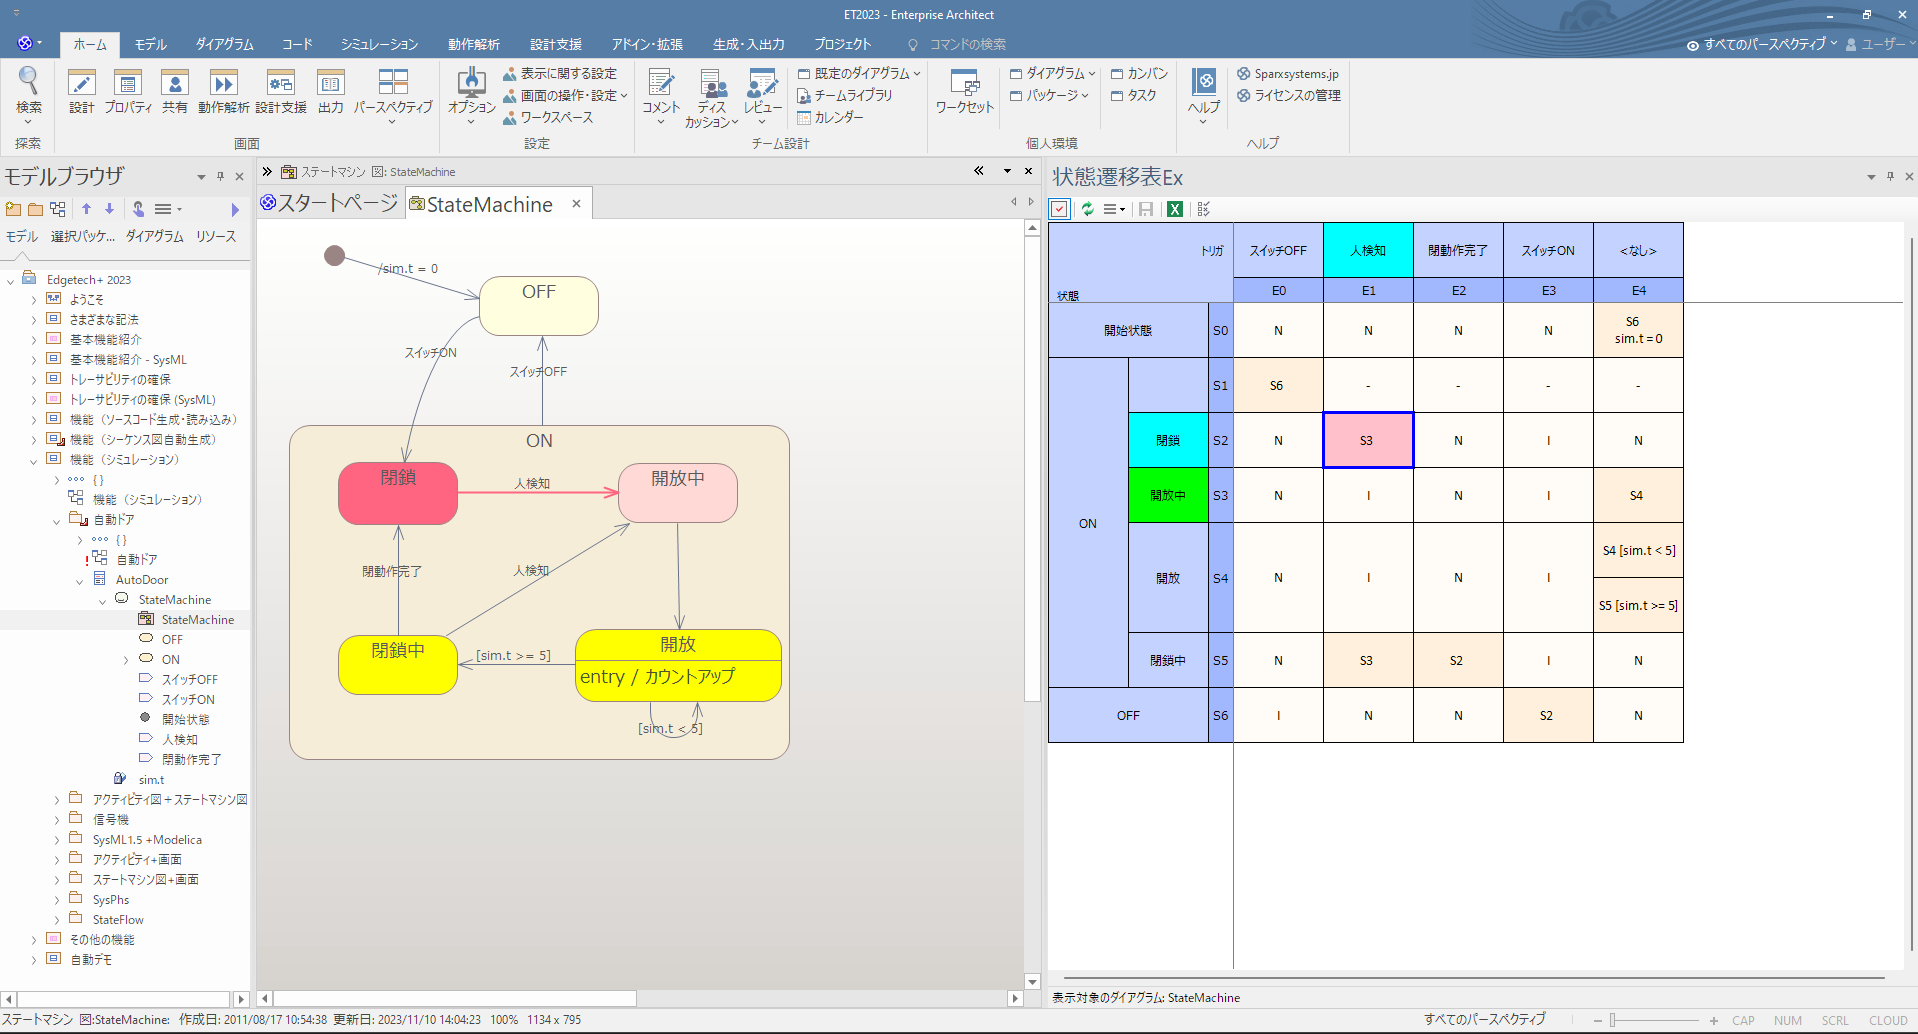This screenshot has width=1918, height=1034.
Task: Select the pink S3 cell in the 閉鎖 row
Action: tap(1368, 440)
